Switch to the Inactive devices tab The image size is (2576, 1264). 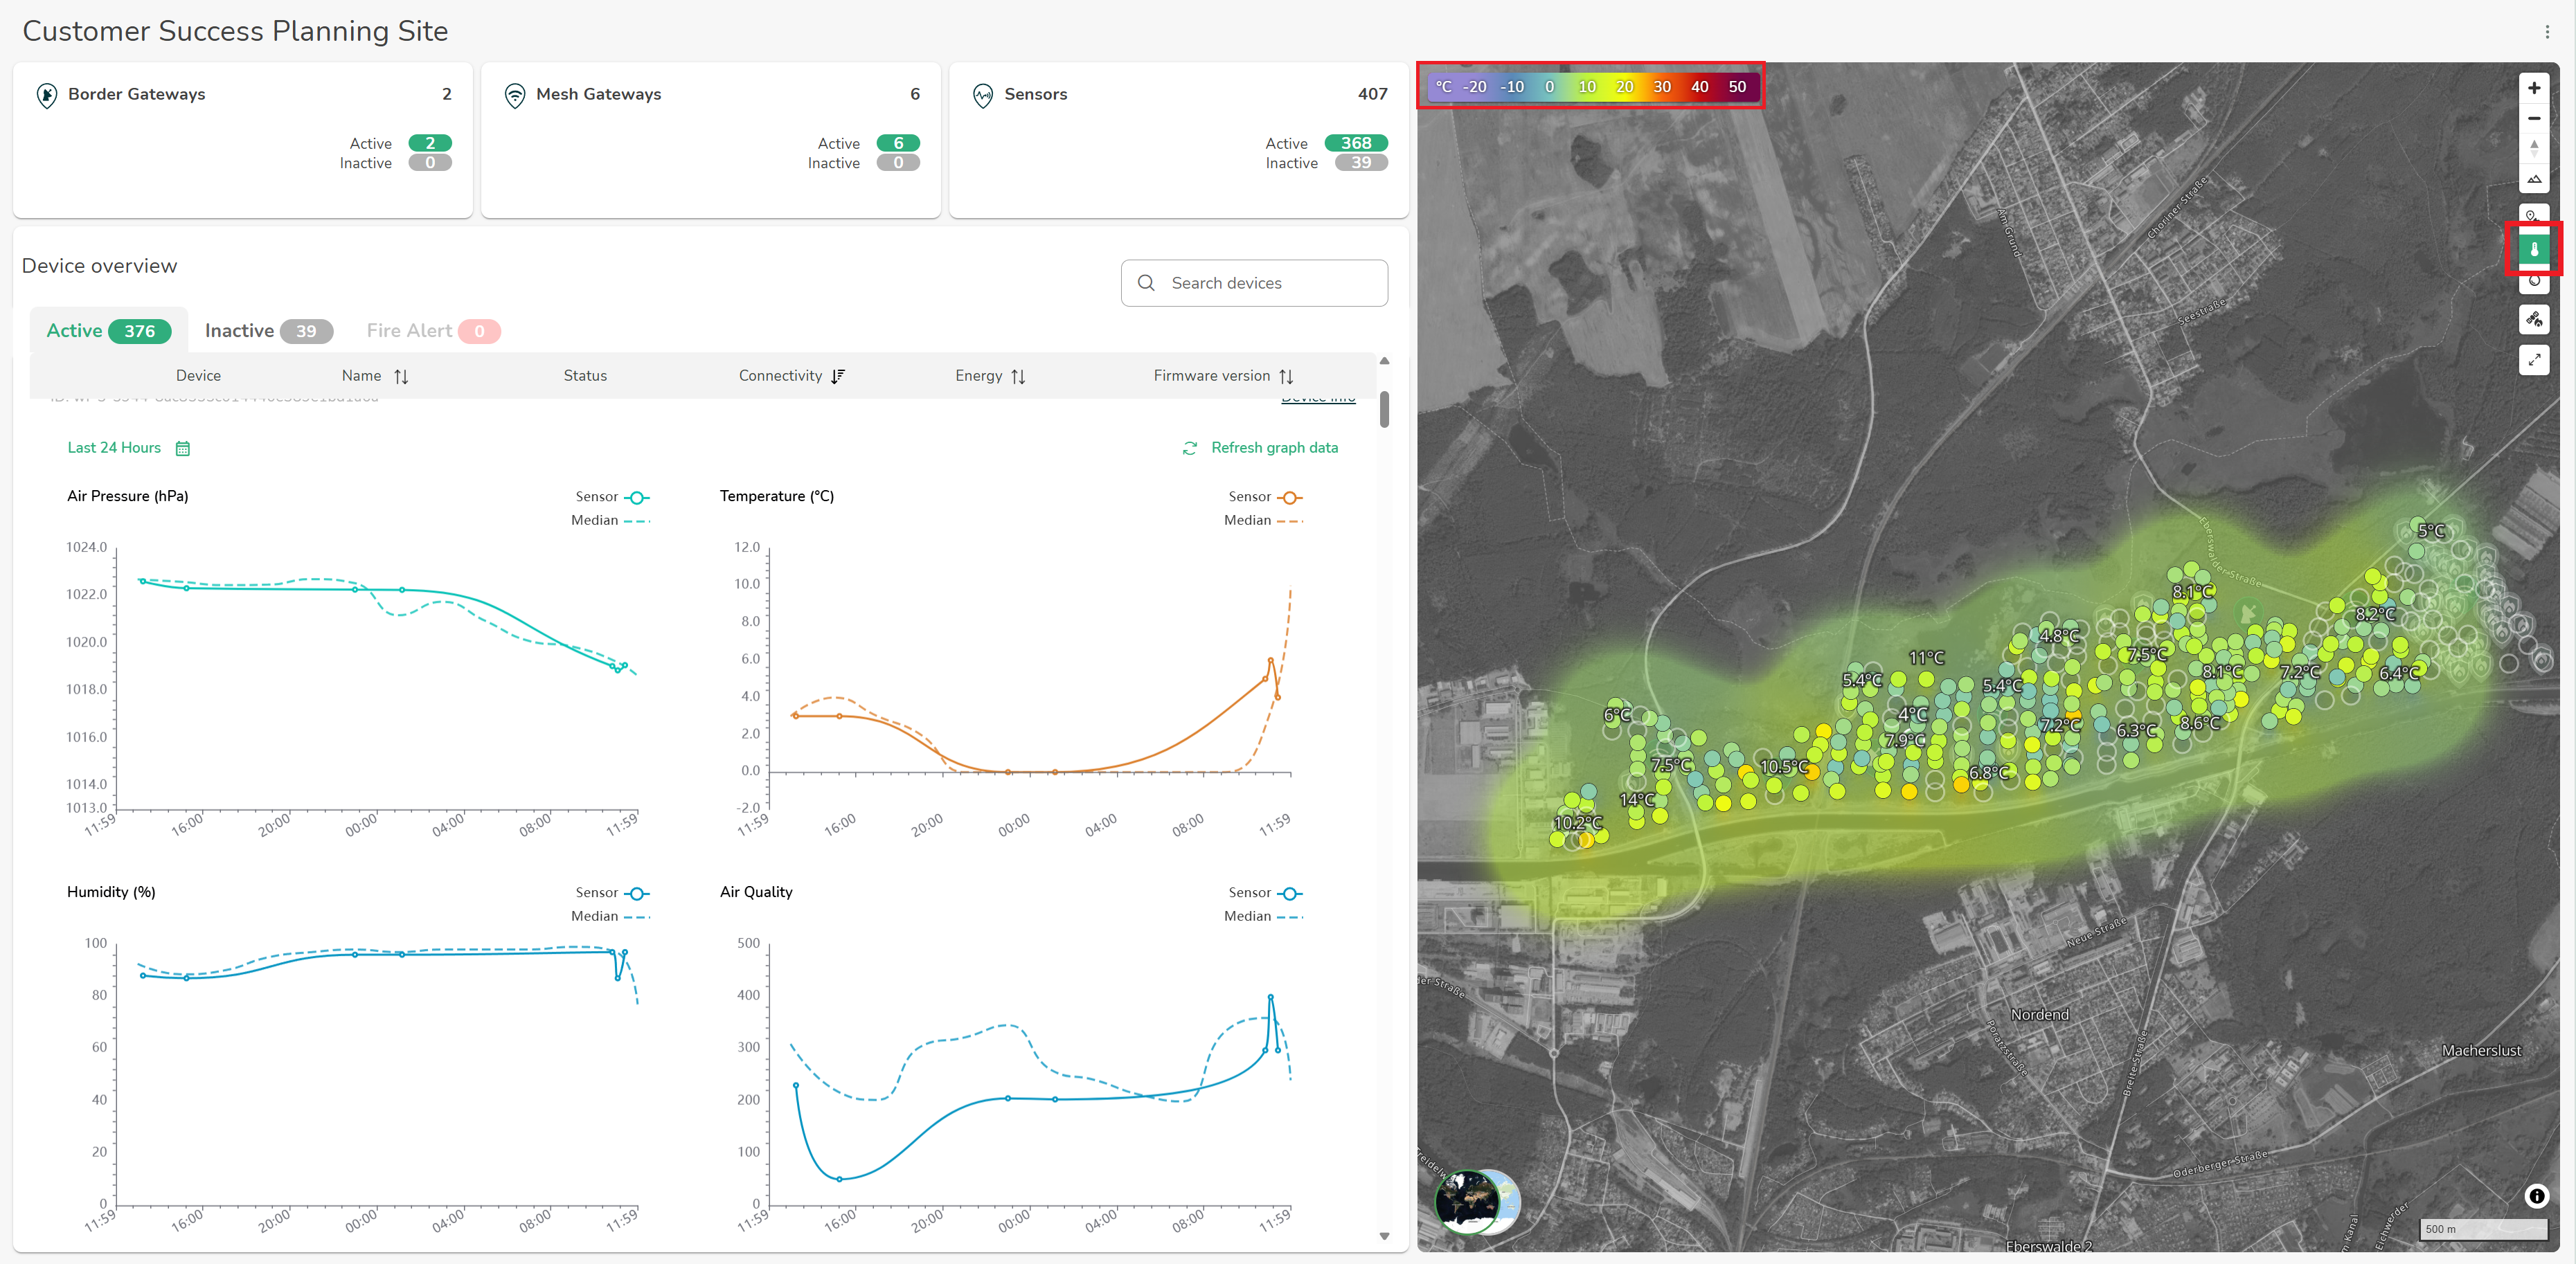[x=267, y=331]
